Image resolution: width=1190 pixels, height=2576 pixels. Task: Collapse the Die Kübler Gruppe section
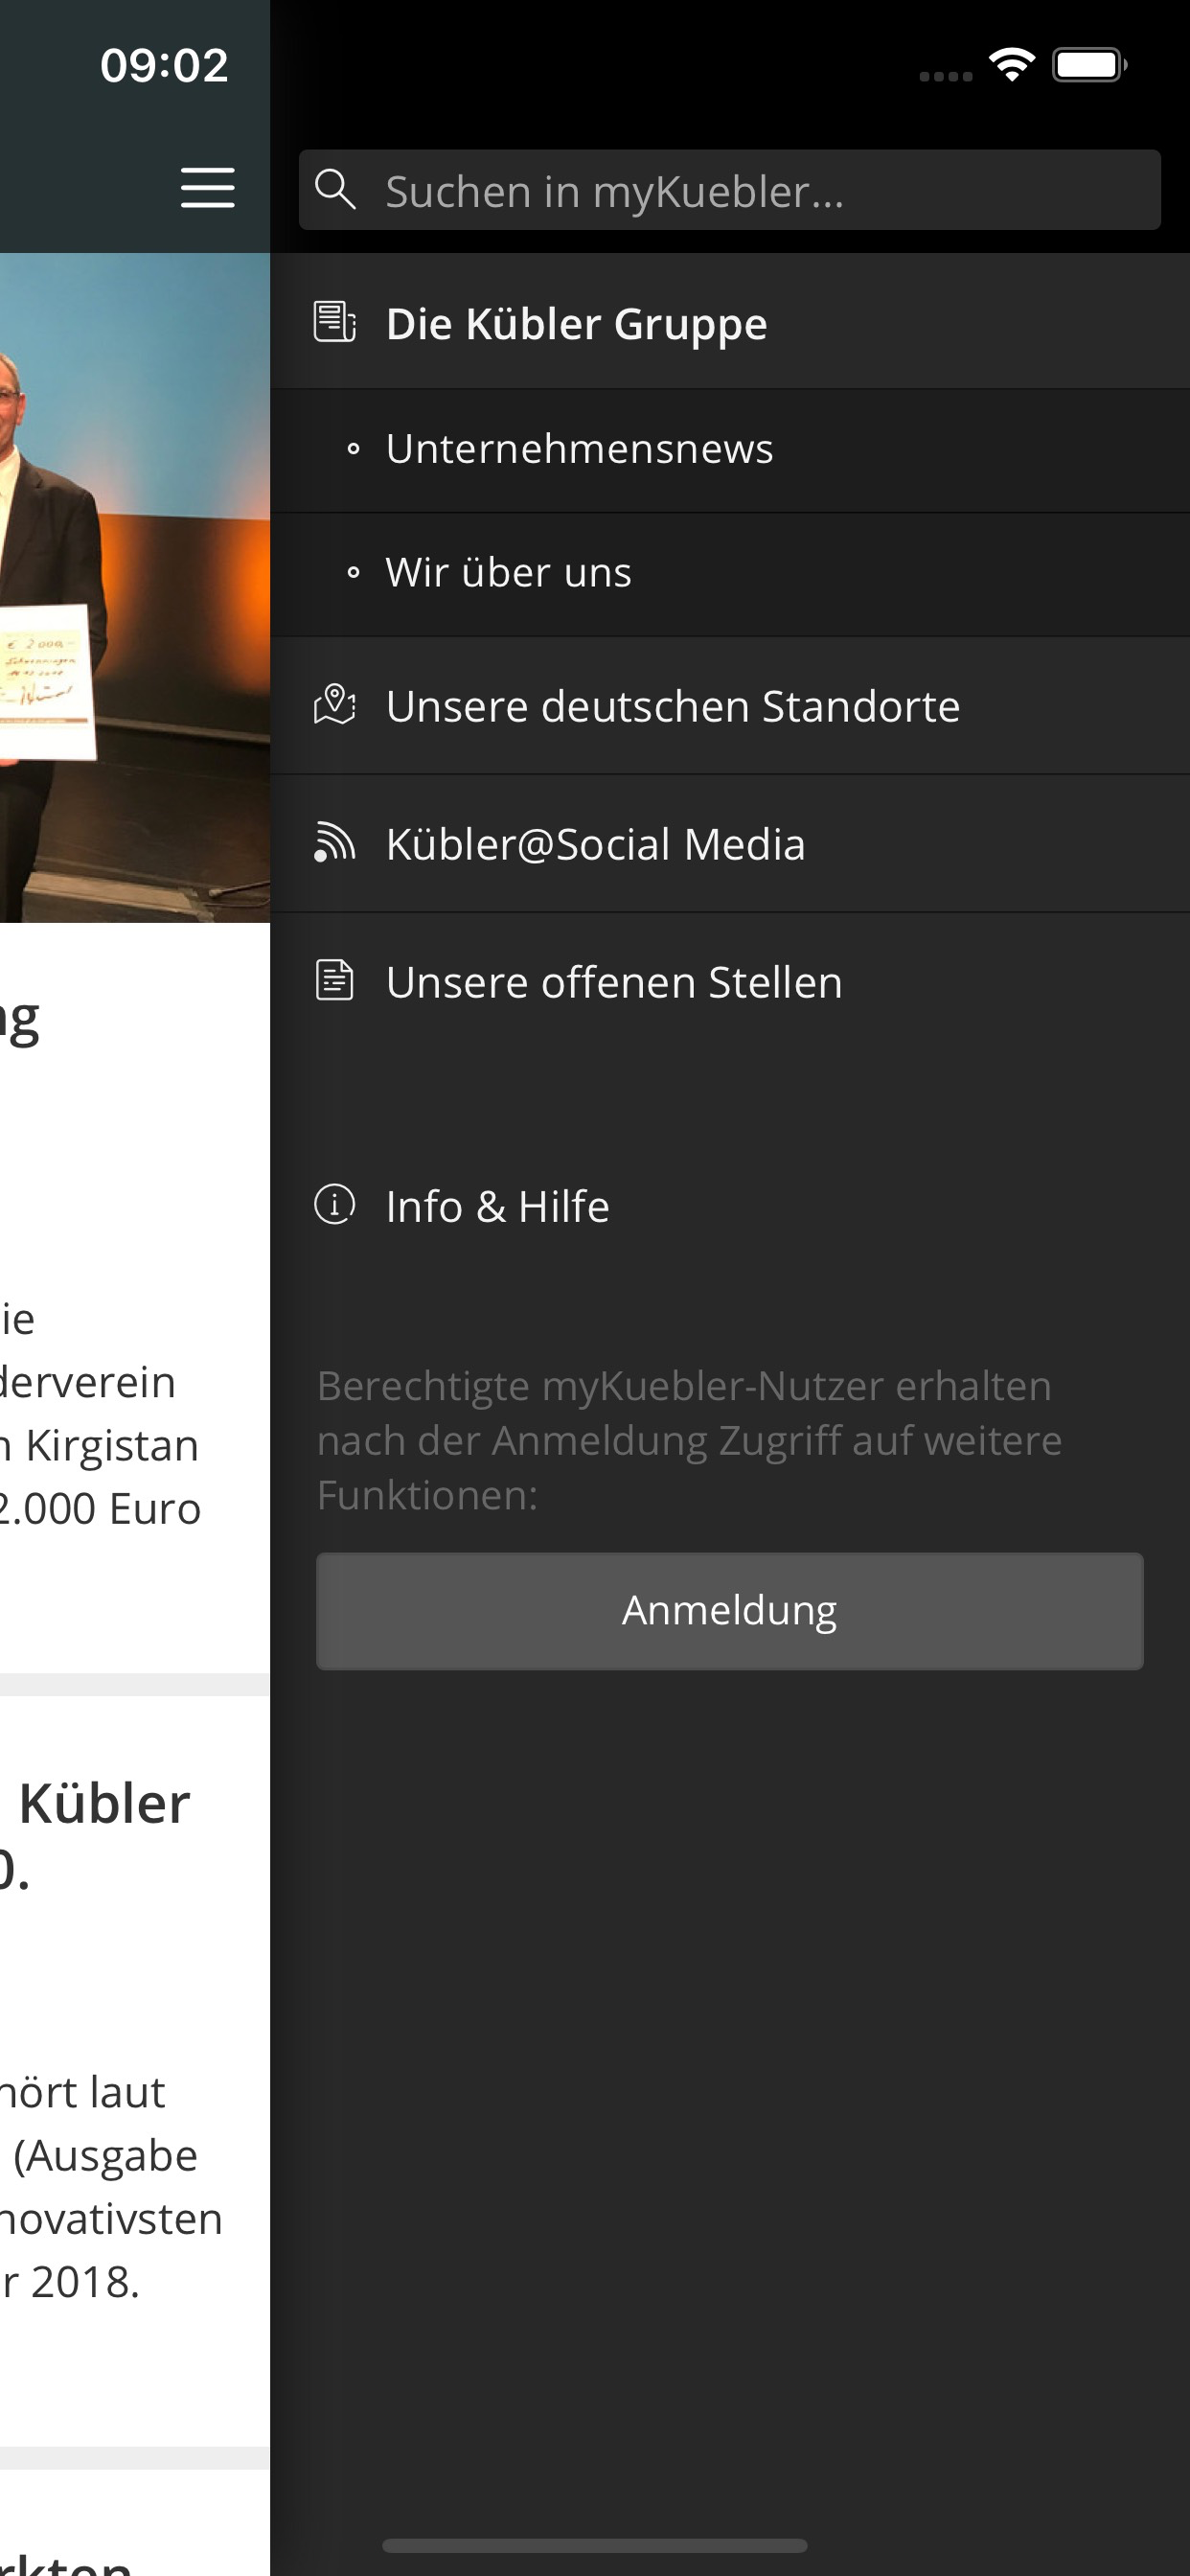point(729,322)
